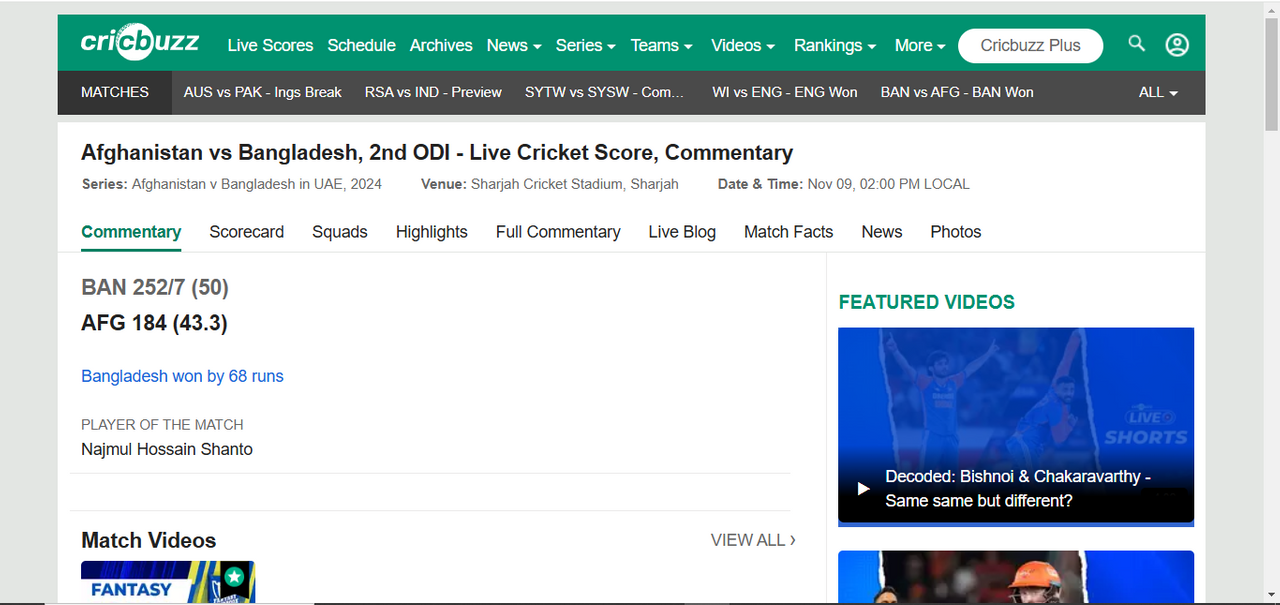Open BAN vs AFG - BAN Won match

(957, 92)
